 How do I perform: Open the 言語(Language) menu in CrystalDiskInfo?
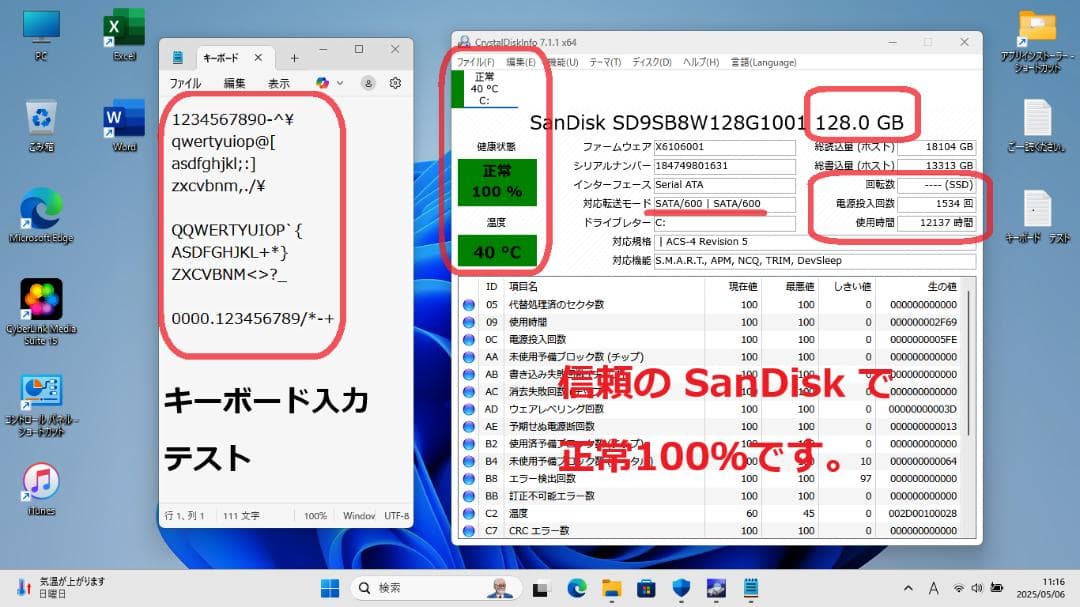763,62
